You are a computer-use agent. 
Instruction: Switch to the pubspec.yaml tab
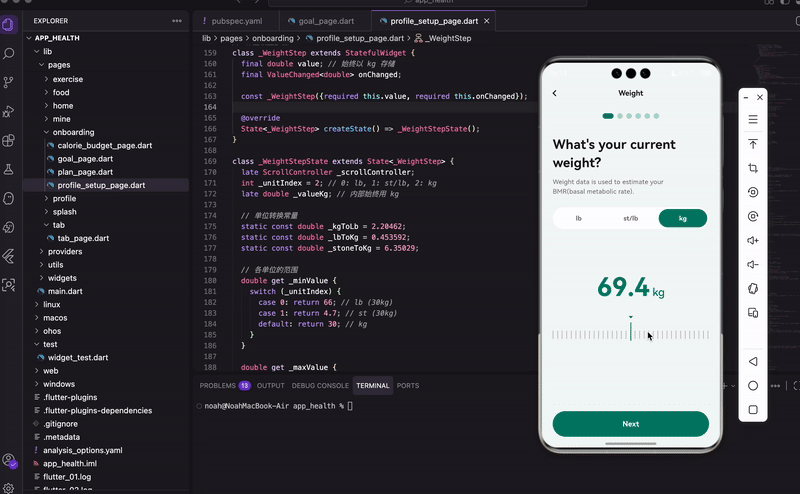(237, 21)
